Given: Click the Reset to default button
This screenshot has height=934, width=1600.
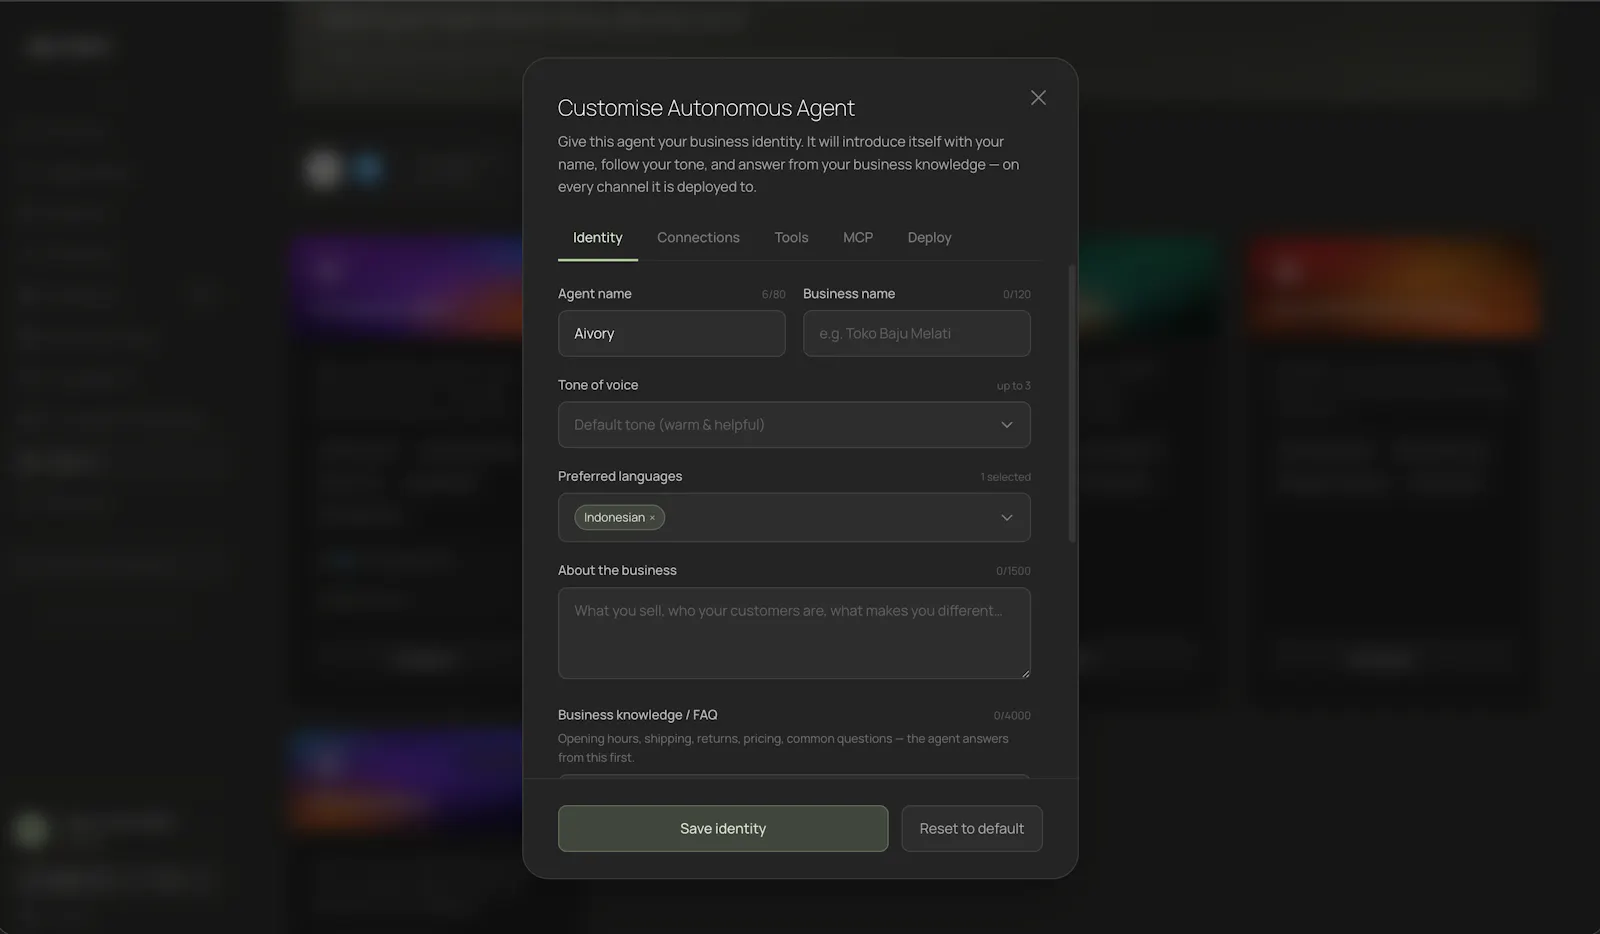Looking at the screenshot, I should [x=972, y=829].
